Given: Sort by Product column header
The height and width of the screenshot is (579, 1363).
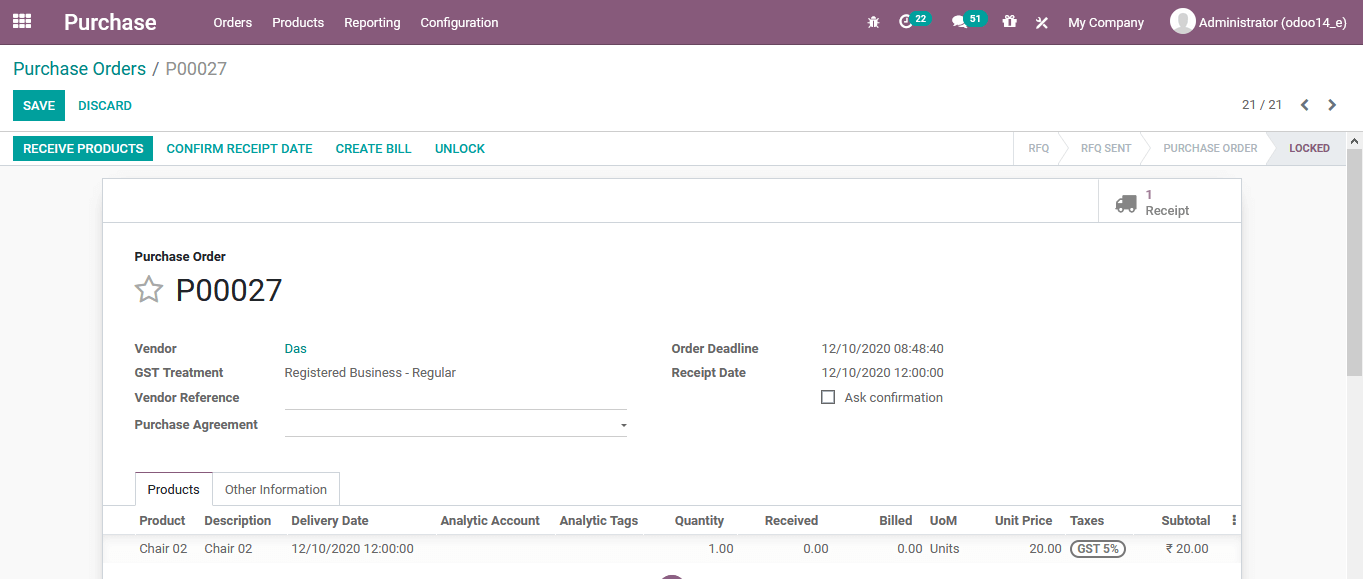Looking at the screenshot, I should pos(162,521).
